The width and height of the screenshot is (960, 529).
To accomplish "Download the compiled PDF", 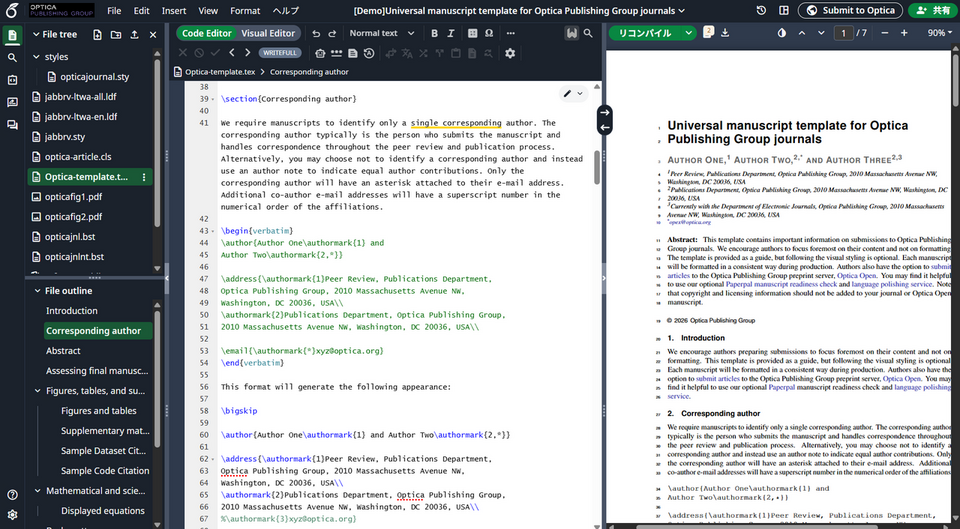I will (x=725, y=33).
